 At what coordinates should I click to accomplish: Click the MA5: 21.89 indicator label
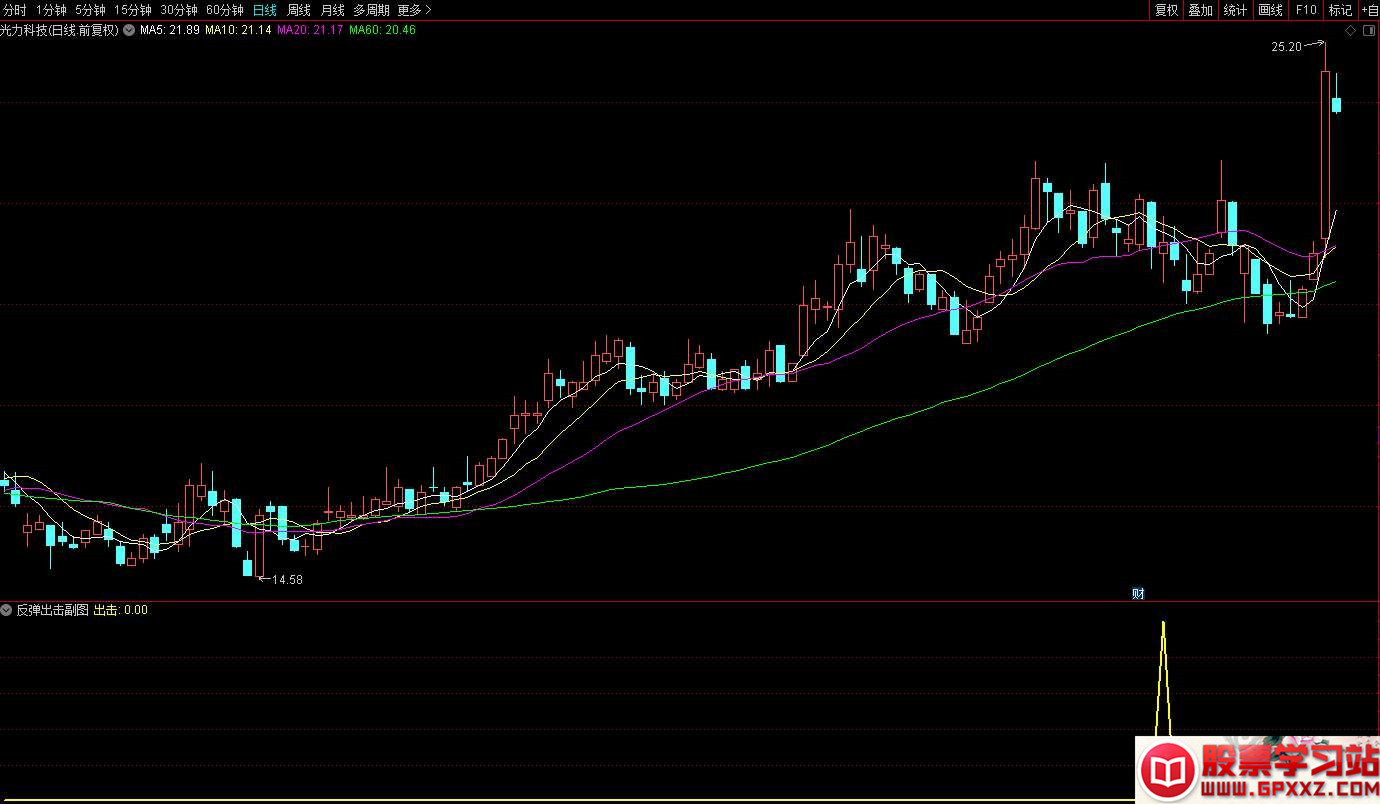point(170,30)
